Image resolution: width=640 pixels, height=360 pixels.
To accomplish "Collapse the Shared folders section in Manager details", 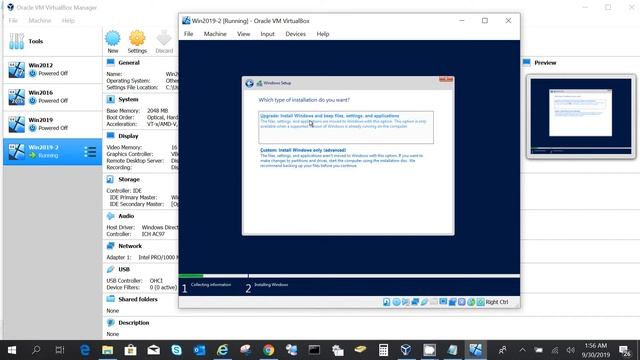I will click(x=138, y=299).
